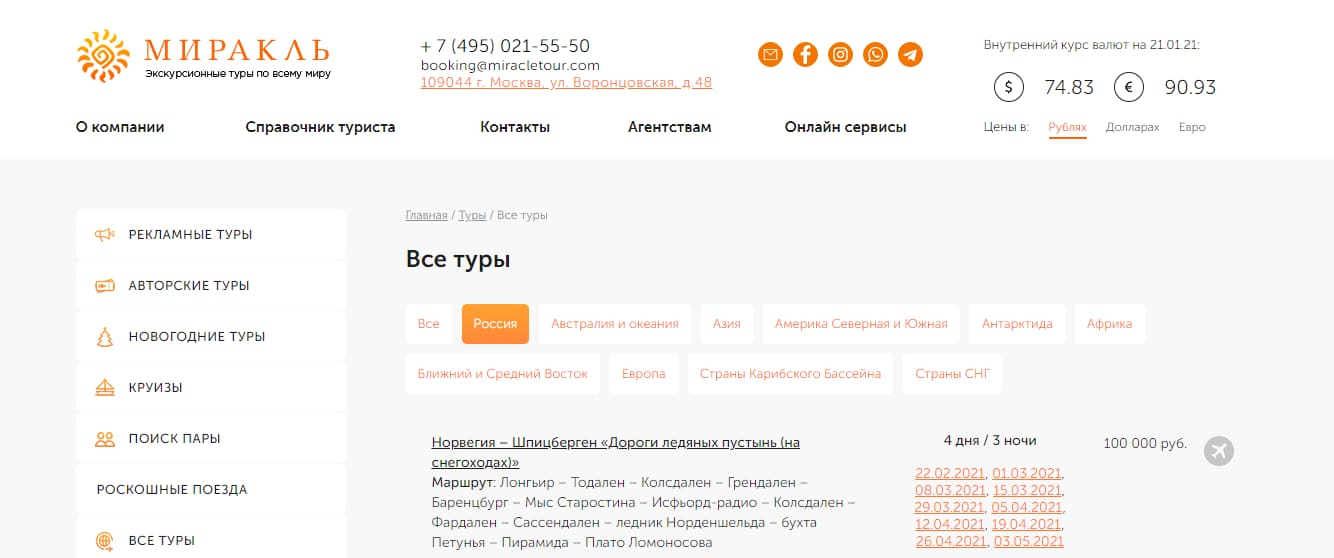This screenshot has height=558, width=1334.
Task: Filter tours by Антарктида
Action: point(1017,324)
